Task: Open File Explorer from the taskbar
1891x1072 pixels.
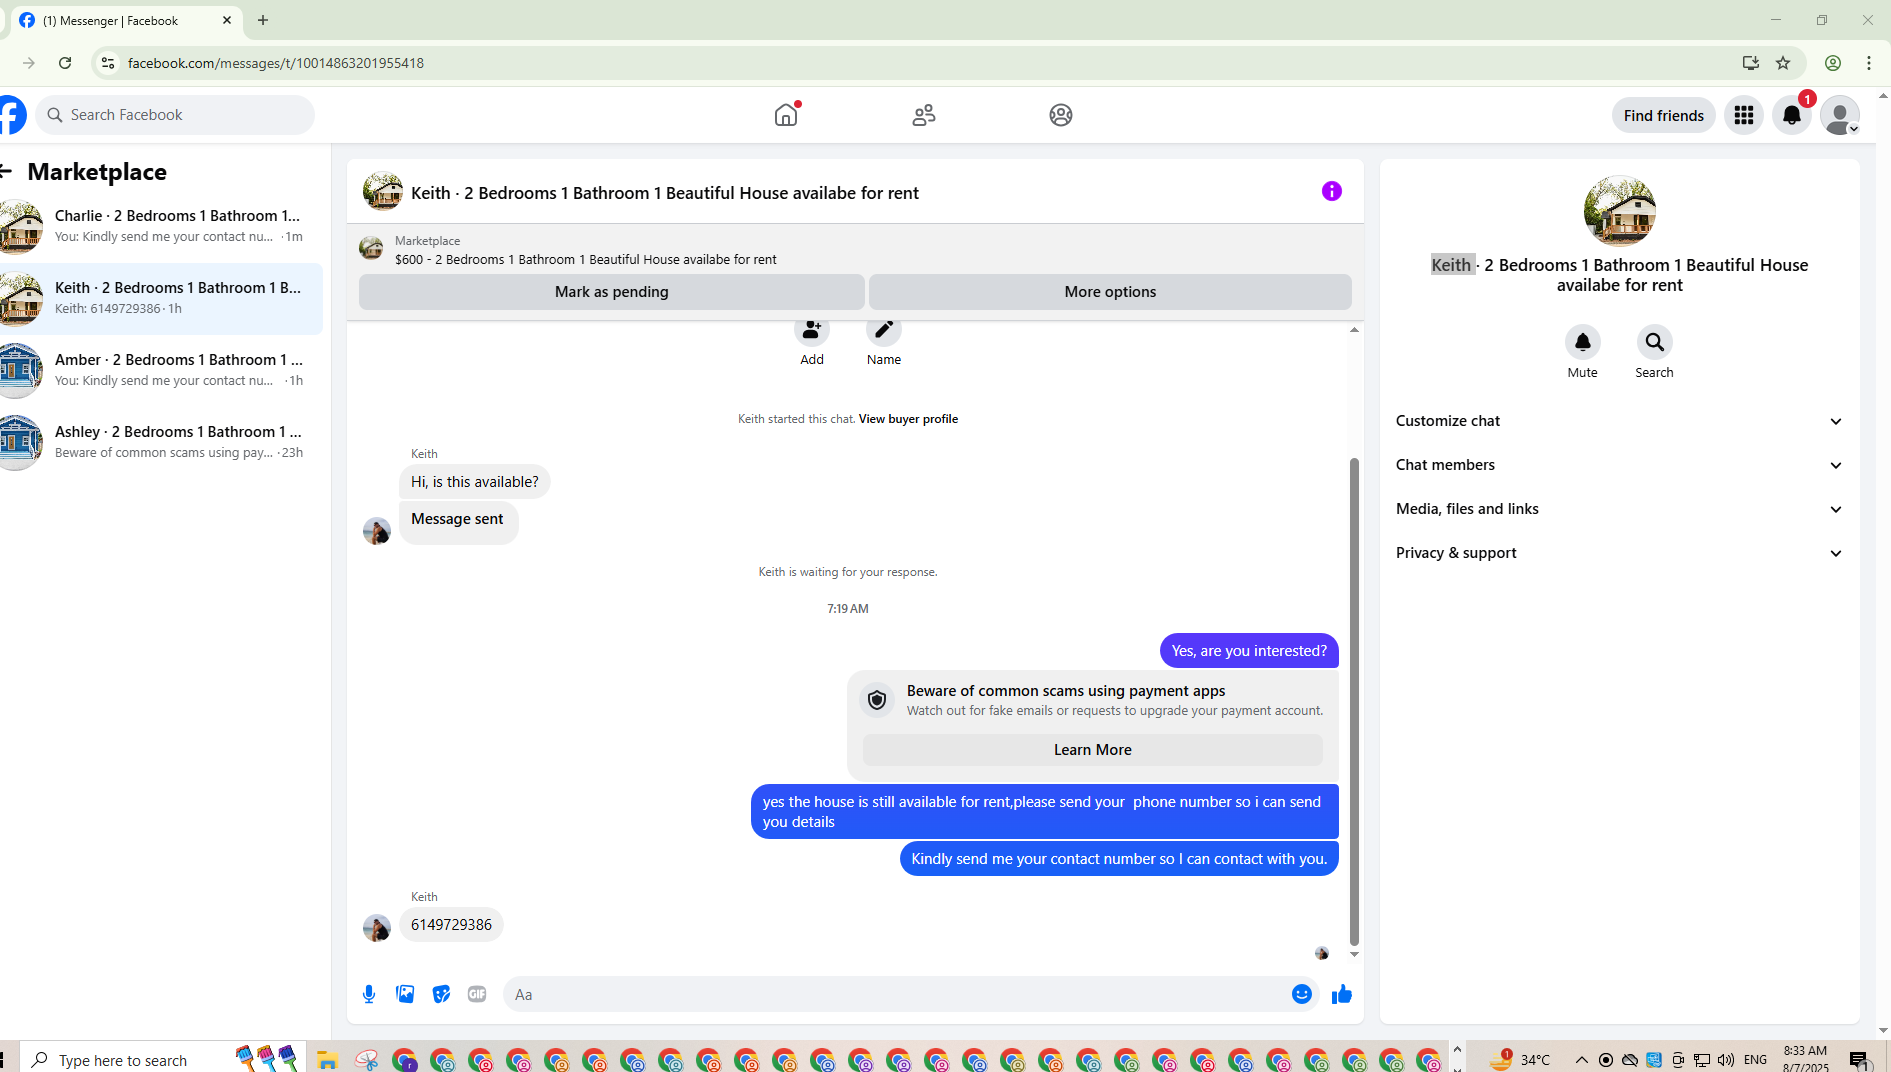Action: (327, 1060)
